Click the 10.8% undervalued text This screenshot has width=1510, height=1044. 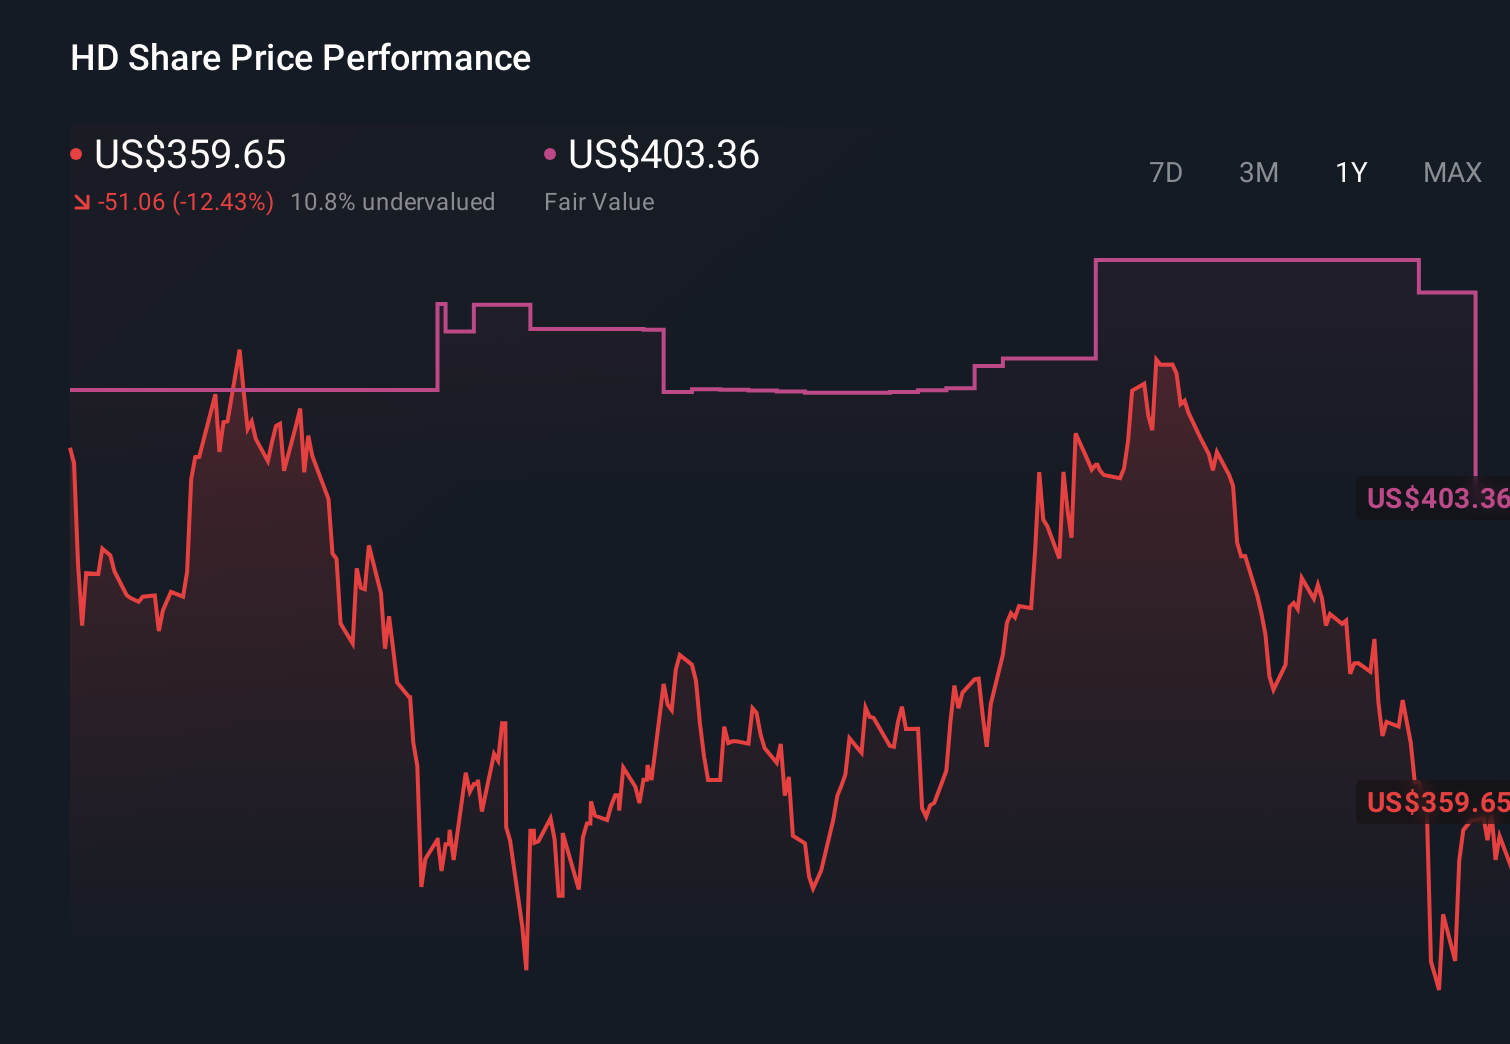[393, 201]
